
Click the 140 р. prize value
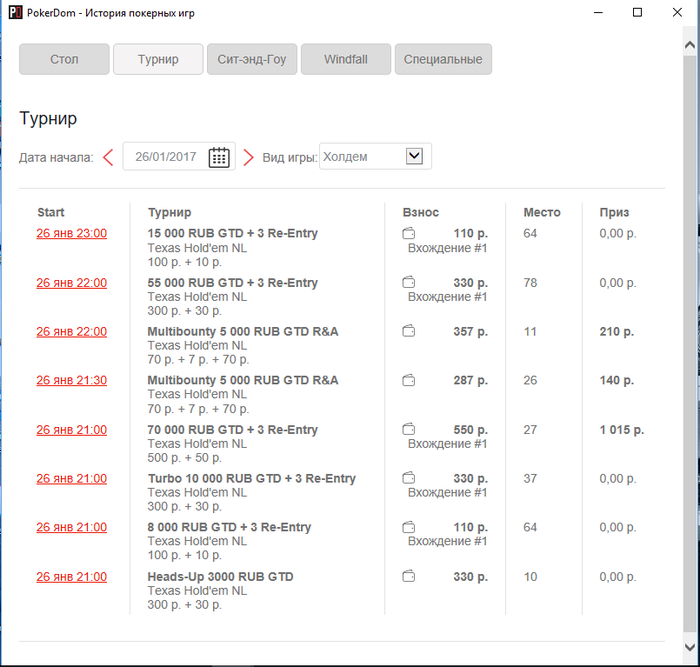(617, 380)
